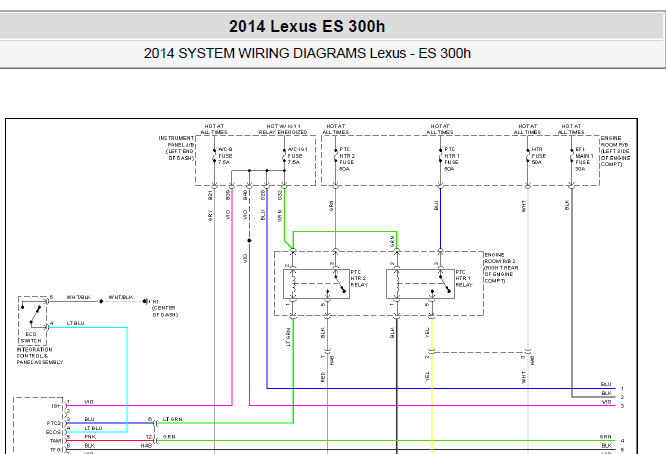The width and height of the screenshot is (666, 454).
Task: Click the 'A/C-B FUSE 7.5A' label
Action: [226, 156]
